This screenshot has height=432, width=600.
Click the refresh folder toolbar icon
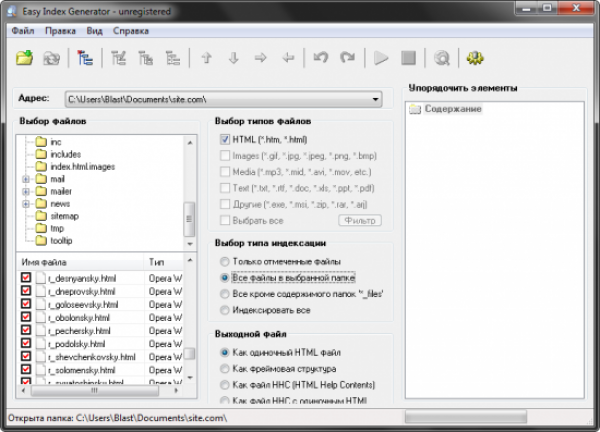click(x=50, y=59)
